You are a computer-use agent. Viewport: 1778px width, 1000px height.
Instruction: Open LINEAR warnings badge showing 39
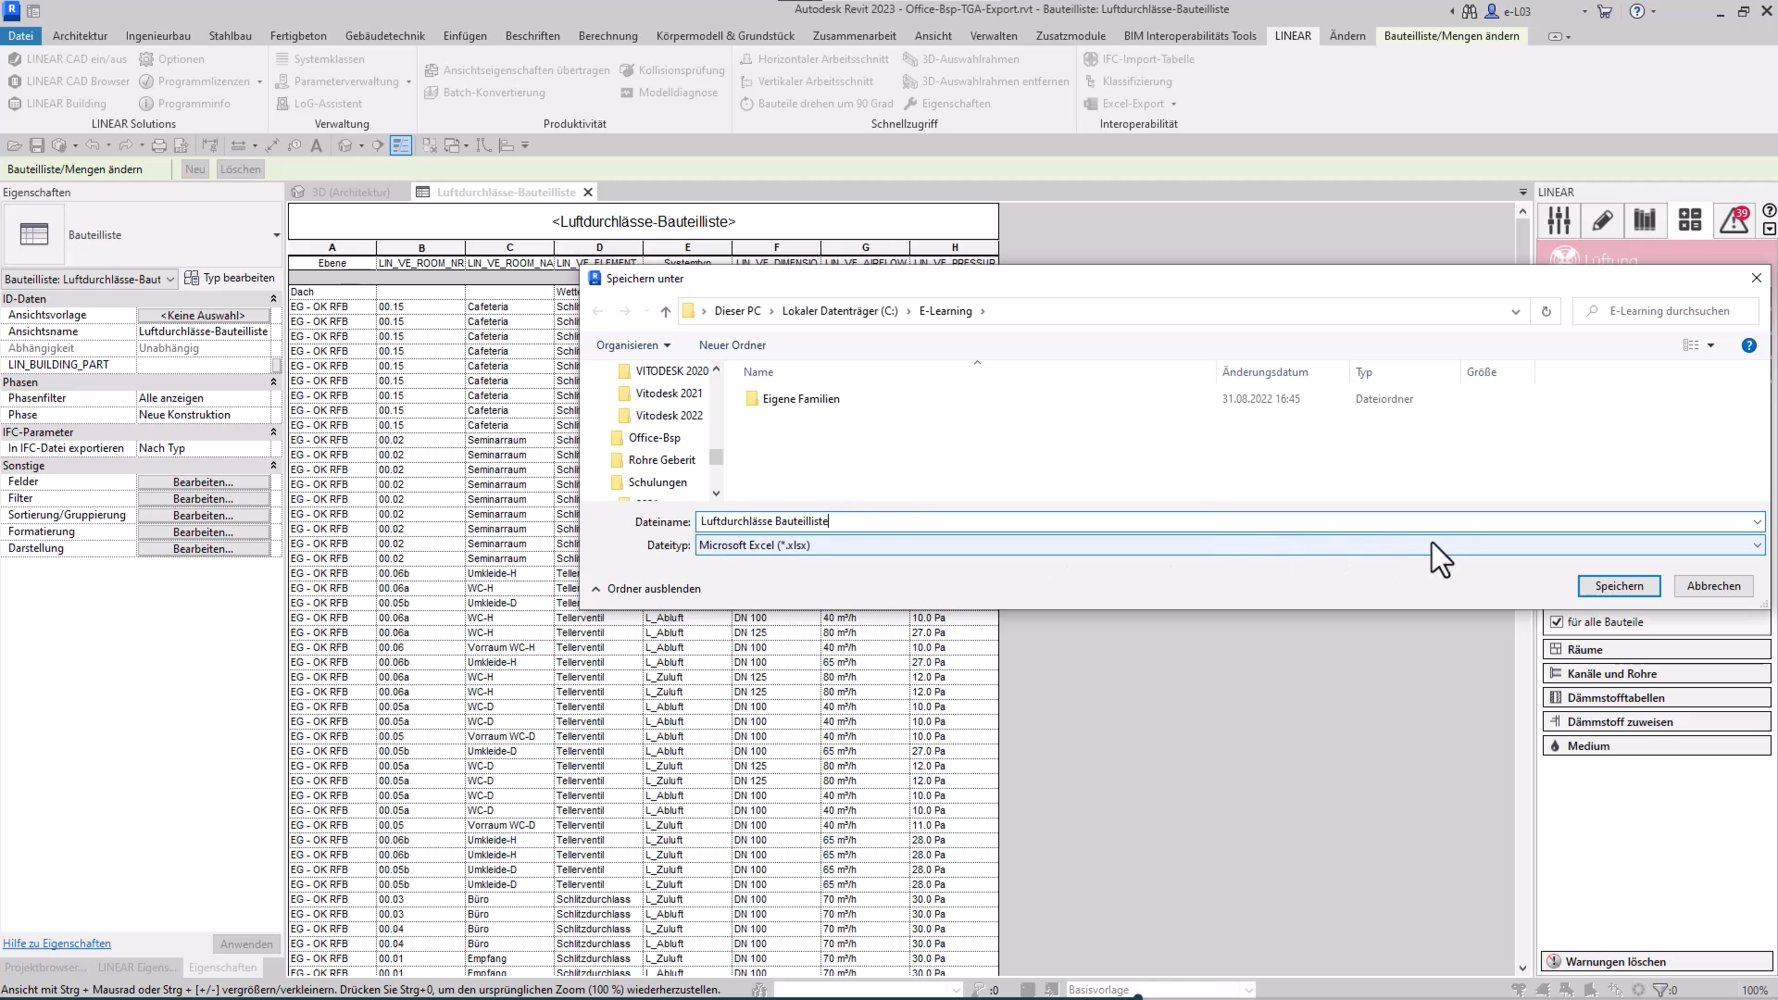1733,221
